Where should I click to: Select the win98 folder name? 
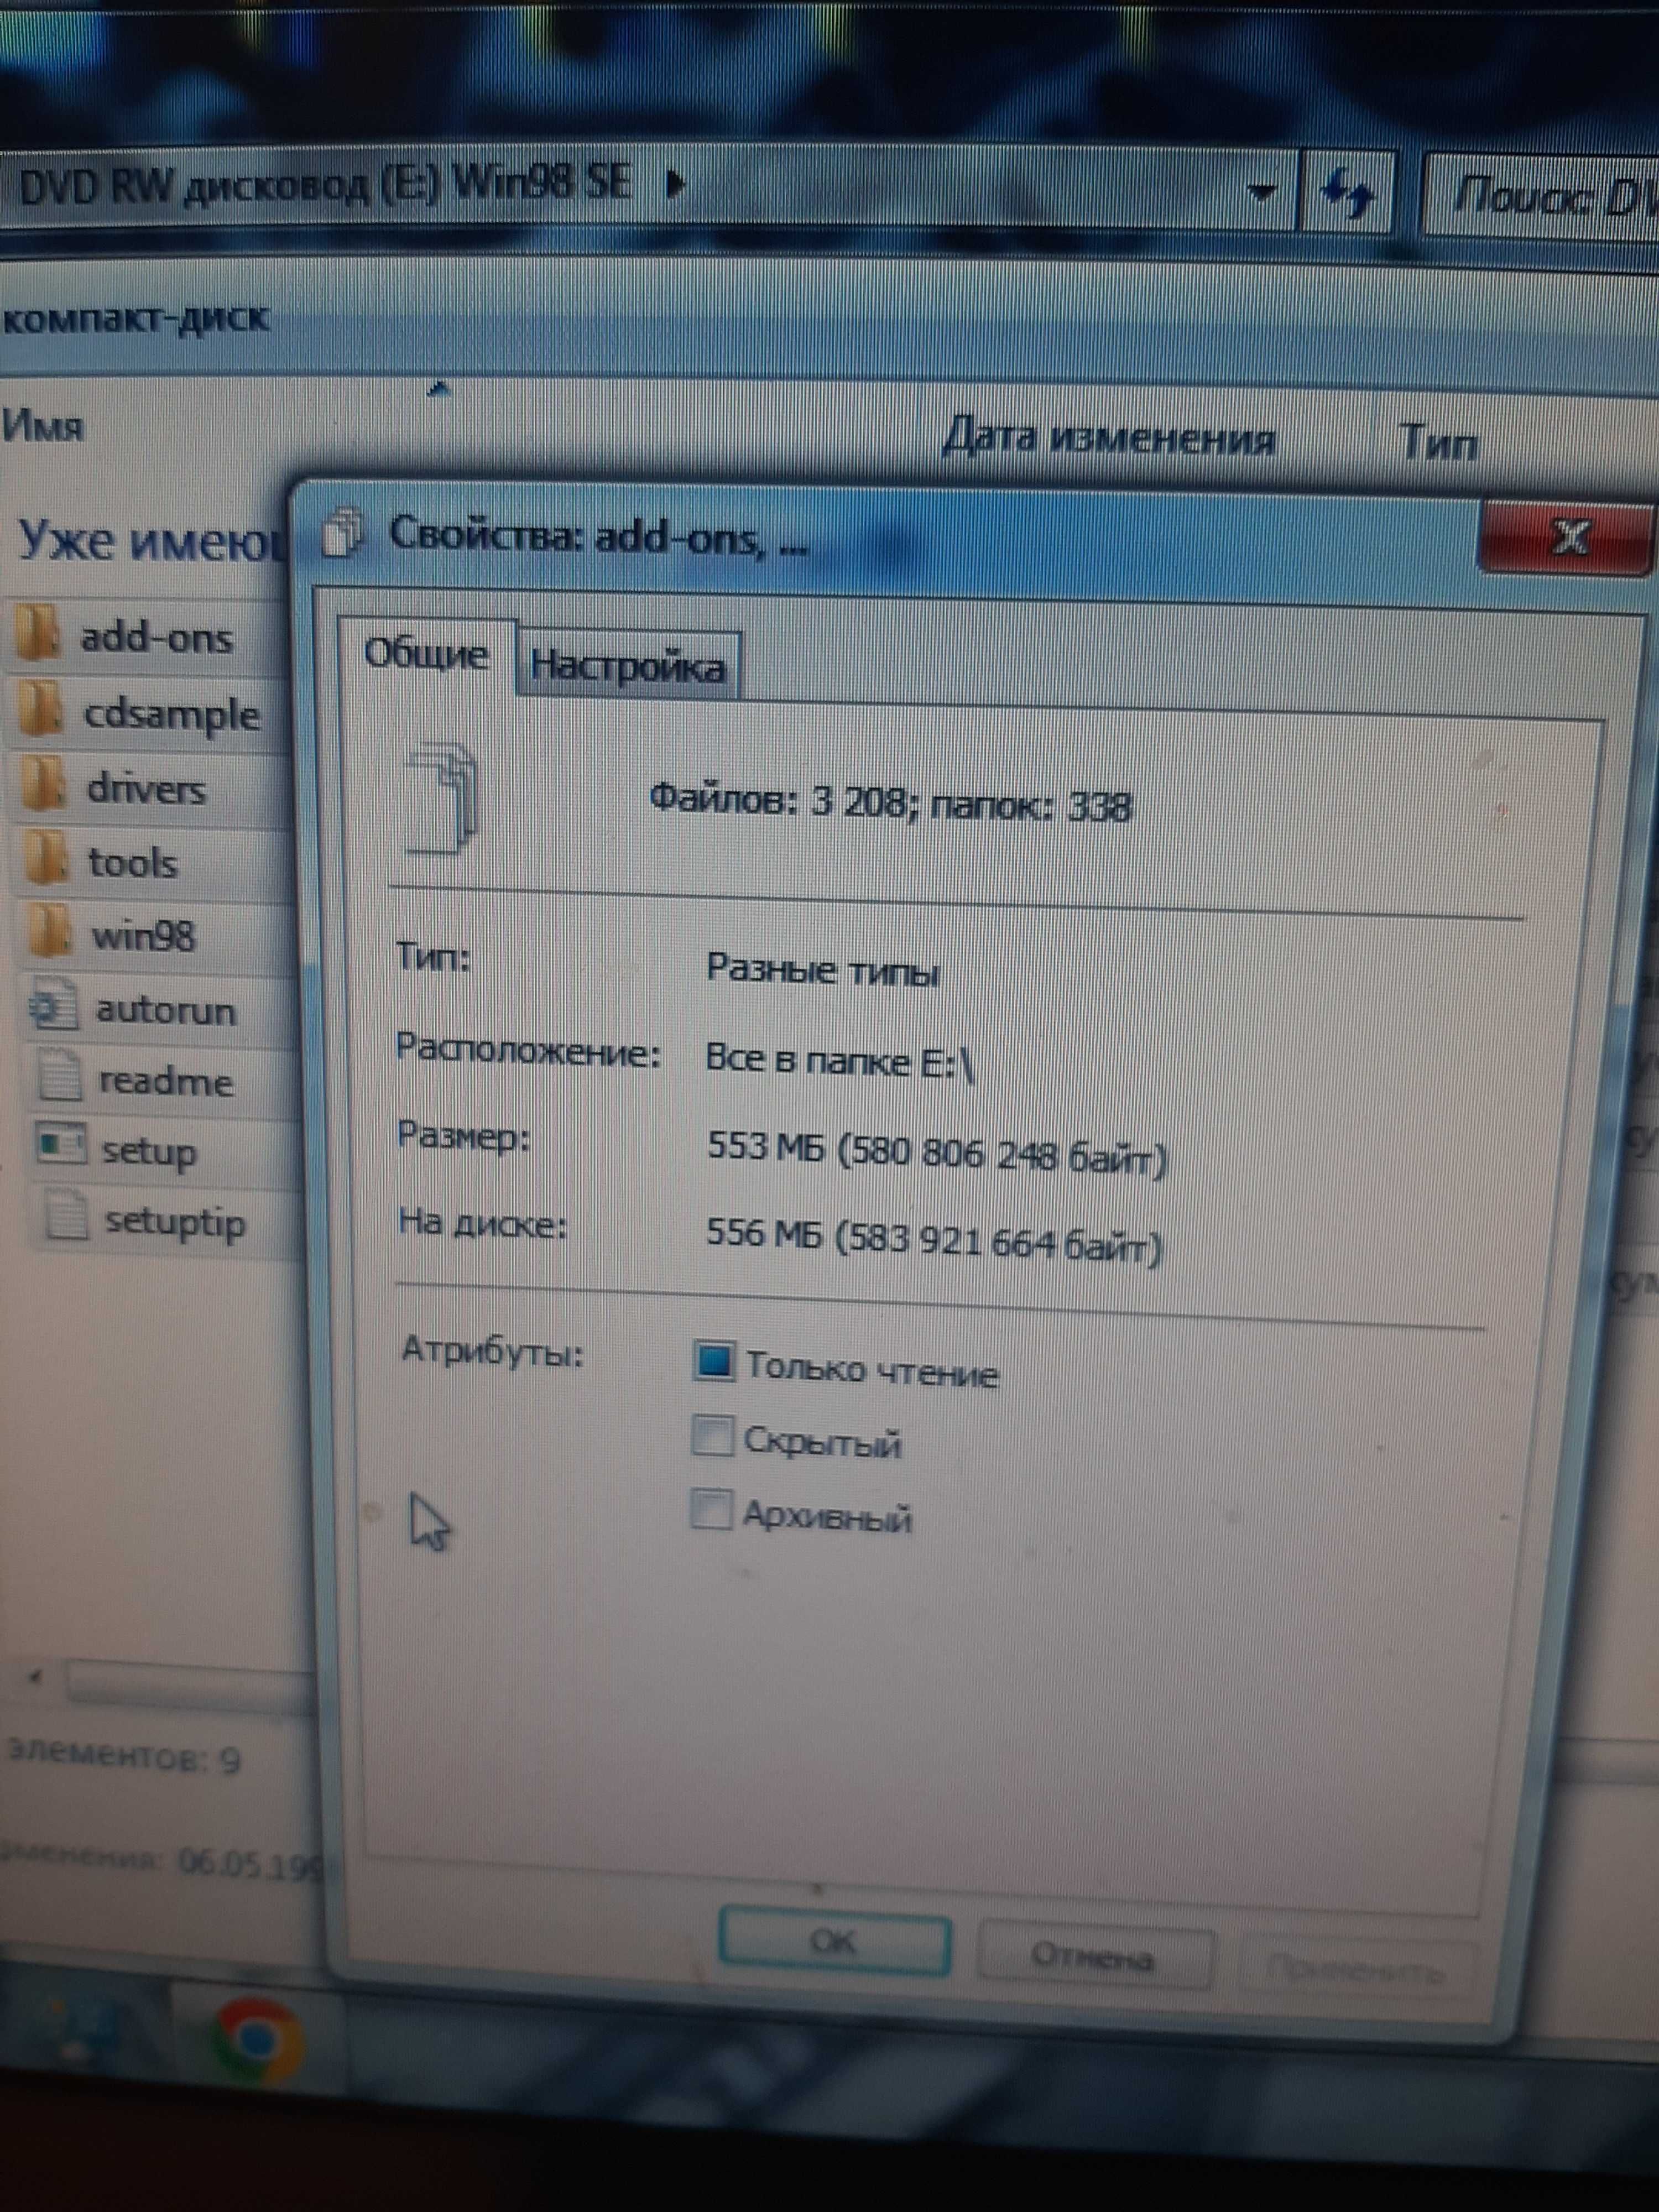[x=143, y=937]
